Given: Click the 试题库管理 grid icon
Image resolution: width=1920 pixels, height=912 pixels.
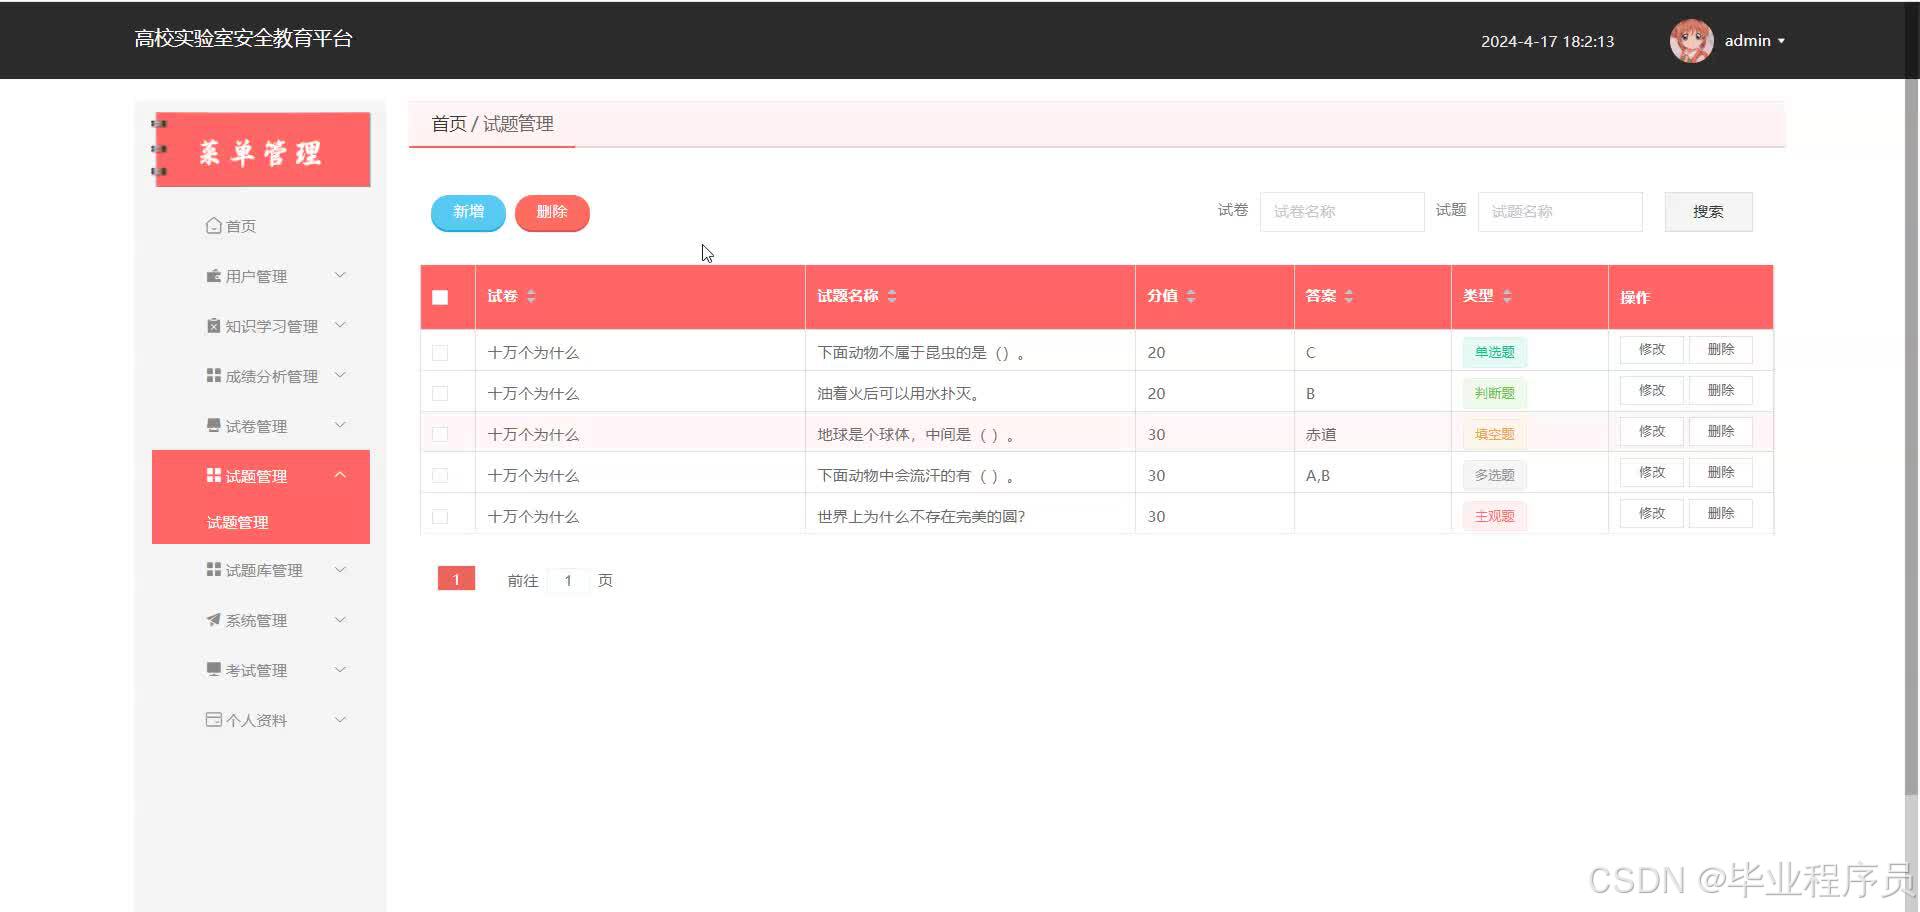Looking at the screenshot, I should tap(213, 570).
